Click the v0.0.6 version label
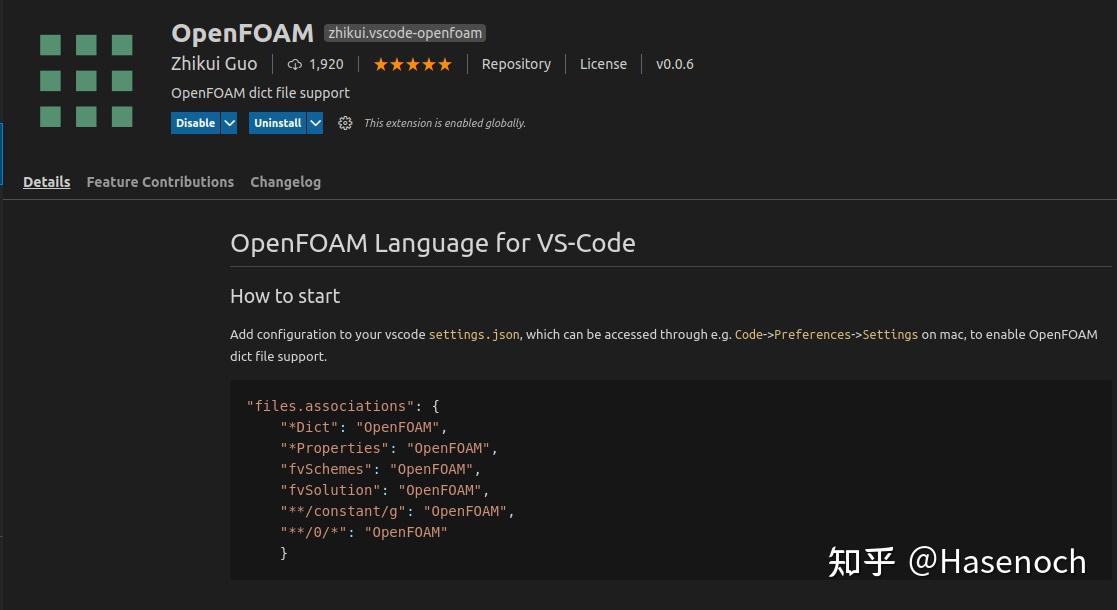Screen dimensions: 1117x610 pos(675,64)
